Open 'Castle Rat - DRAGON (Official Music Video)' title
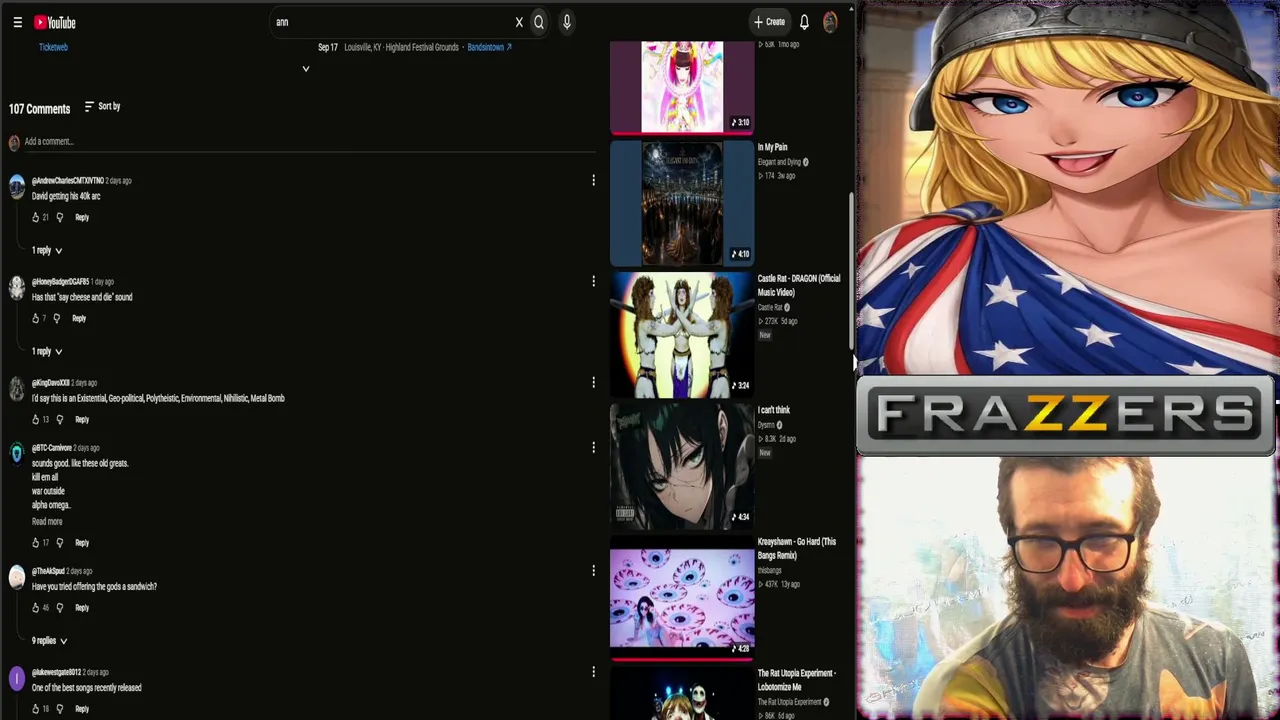1280x720 pixels. [x=799, y=285]
